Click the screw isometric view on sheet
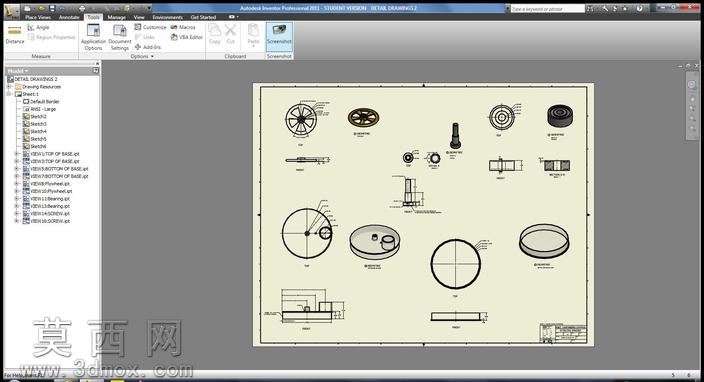 point(455,136)
